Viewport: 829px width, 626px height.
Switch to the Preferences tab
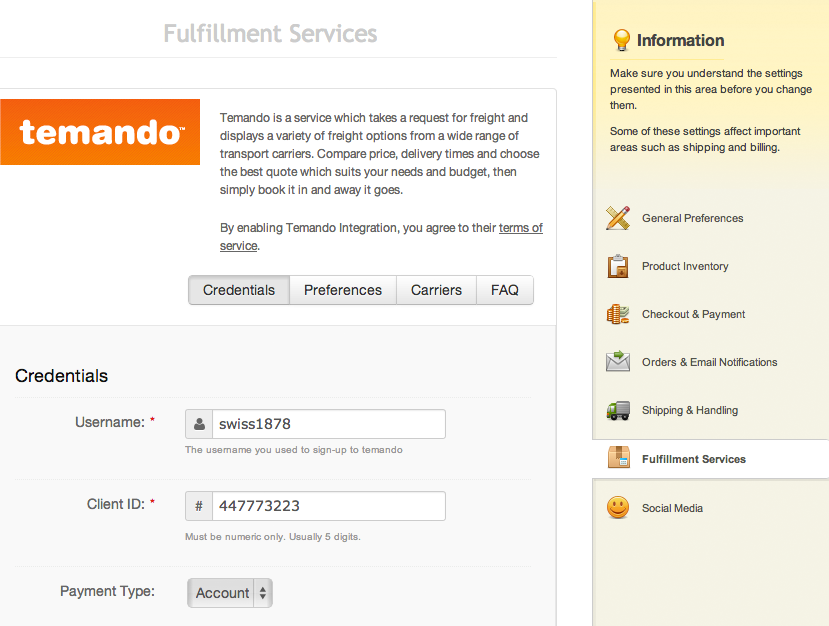[343, 290]
